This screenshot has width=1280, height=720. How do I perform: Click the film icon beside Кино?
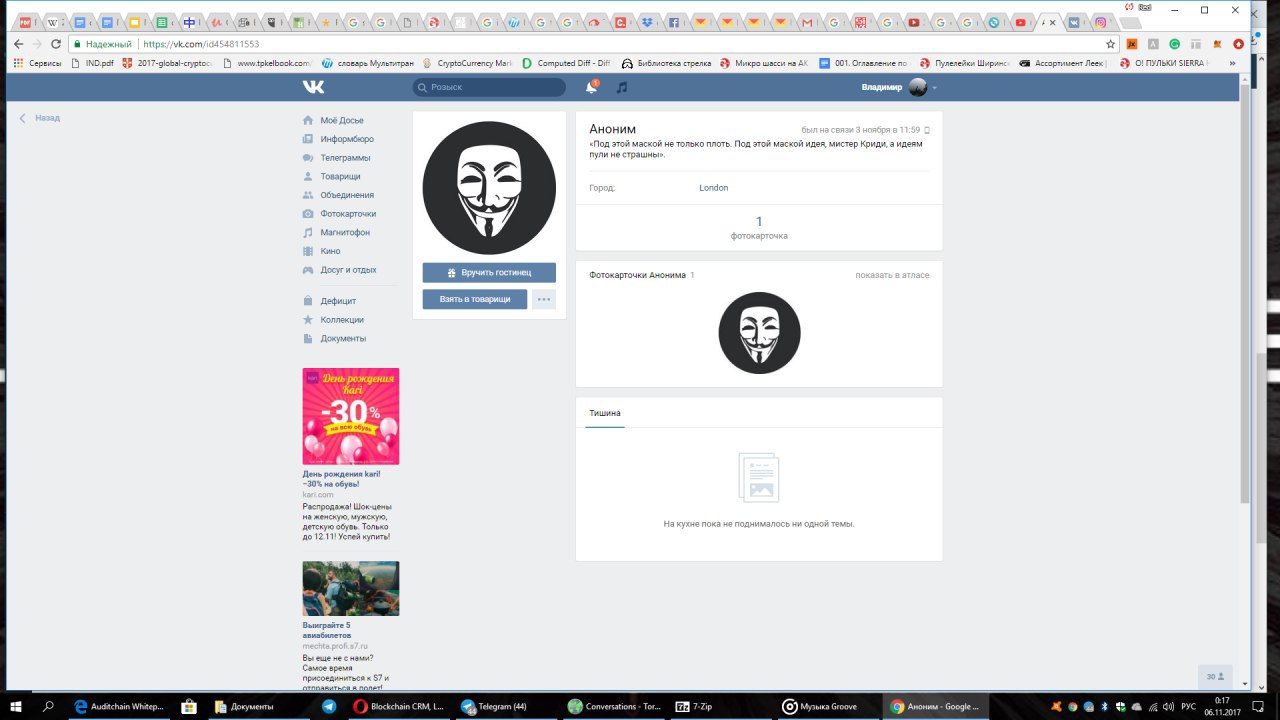(309, 251)
